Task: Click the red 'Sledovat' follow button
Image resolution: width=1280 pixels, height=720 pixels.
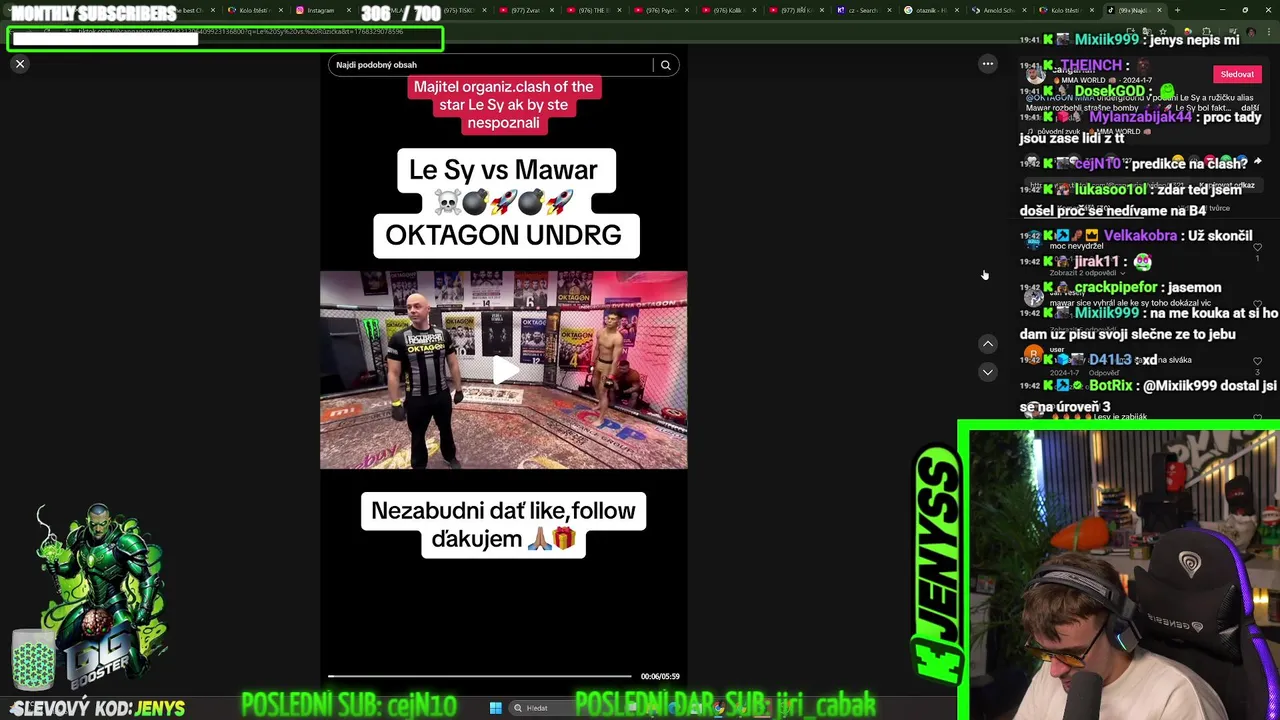Action: click(x=1237, y=74)
